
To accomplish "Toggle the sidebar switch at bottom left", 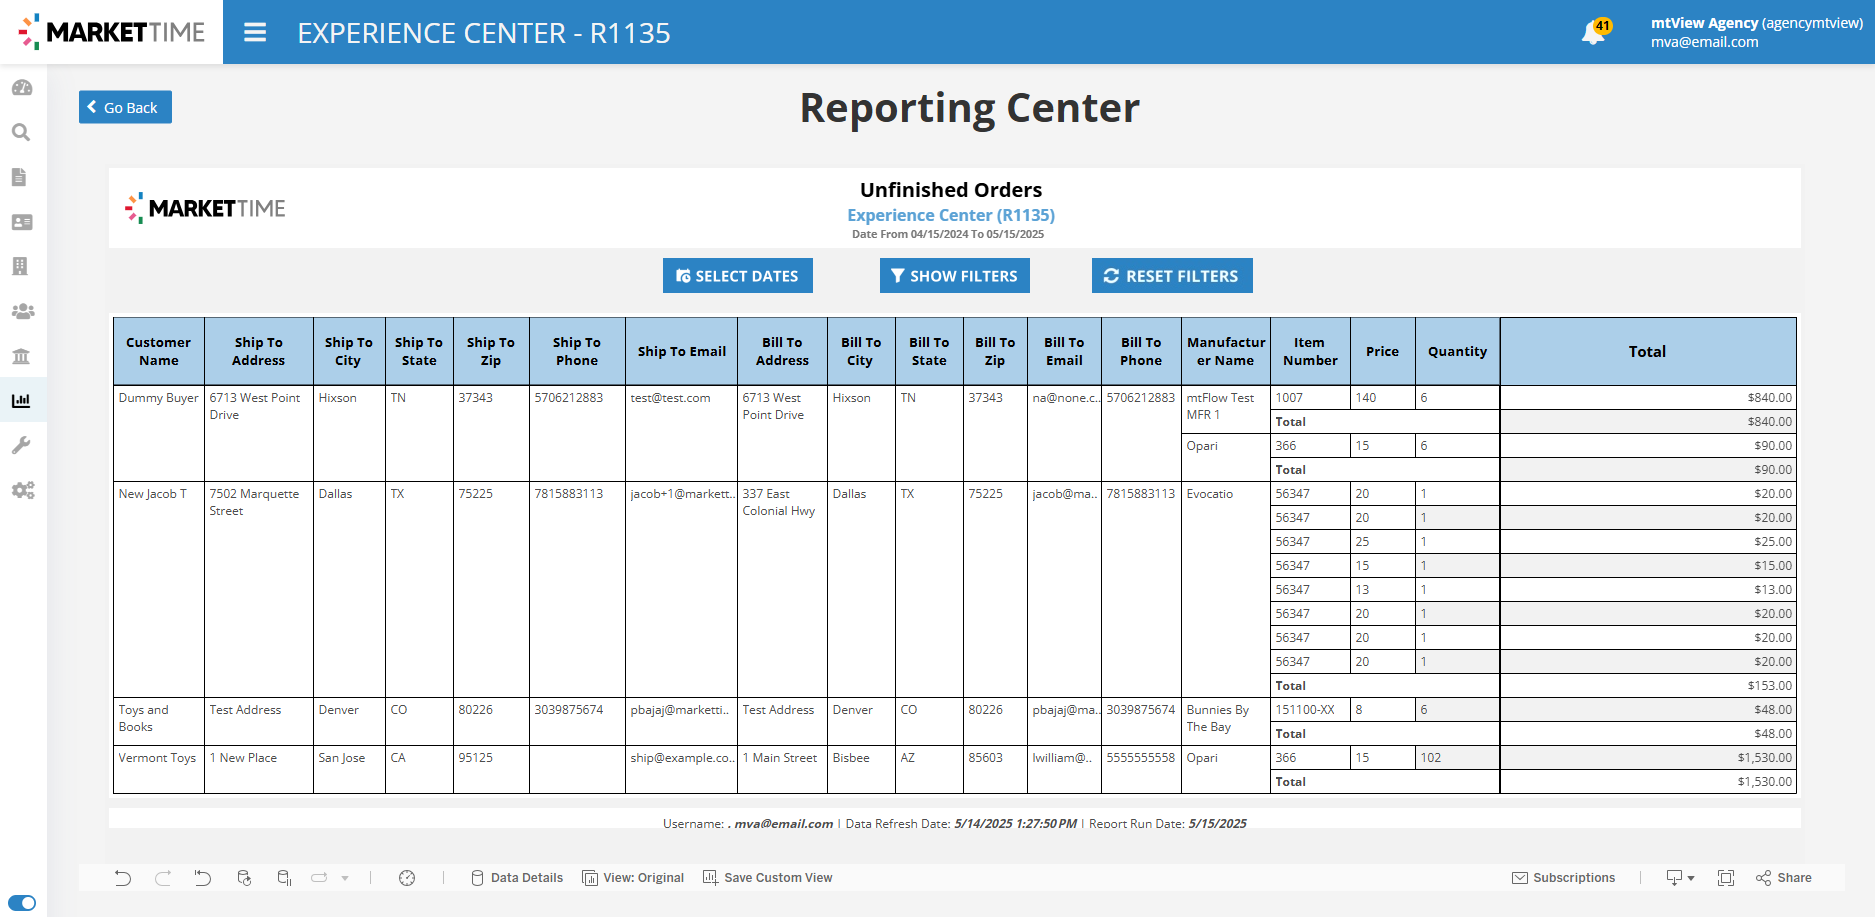I will pos(22,903).
